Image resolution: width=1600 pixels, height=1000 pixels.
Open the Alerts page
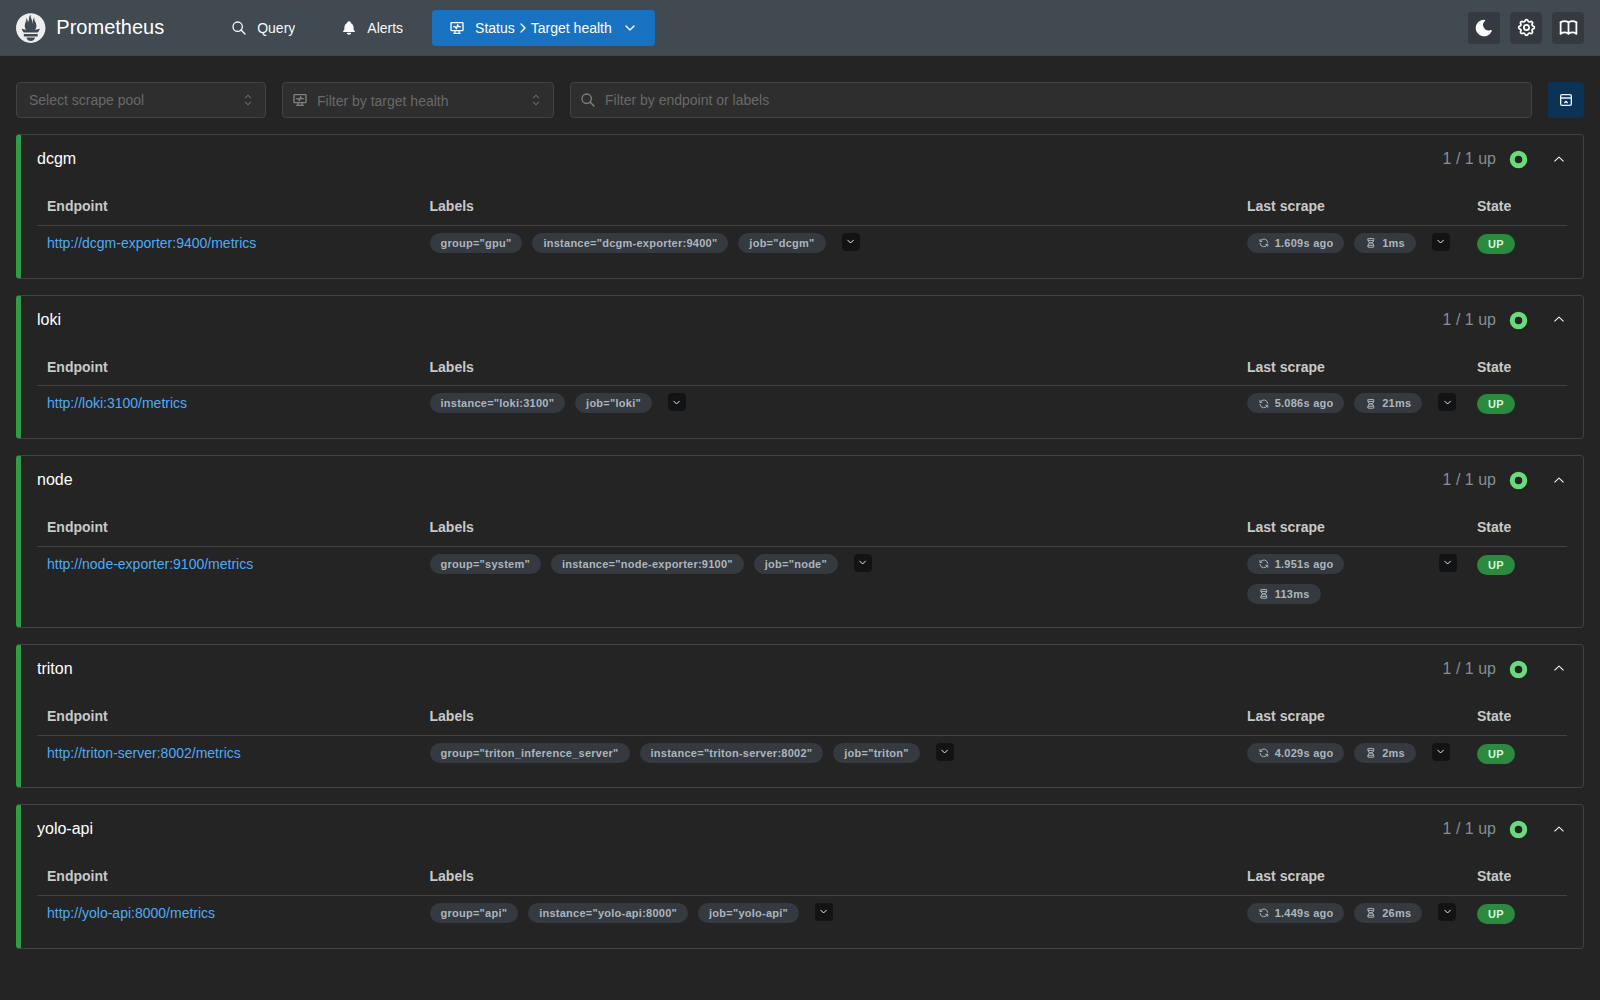point(372,28)
